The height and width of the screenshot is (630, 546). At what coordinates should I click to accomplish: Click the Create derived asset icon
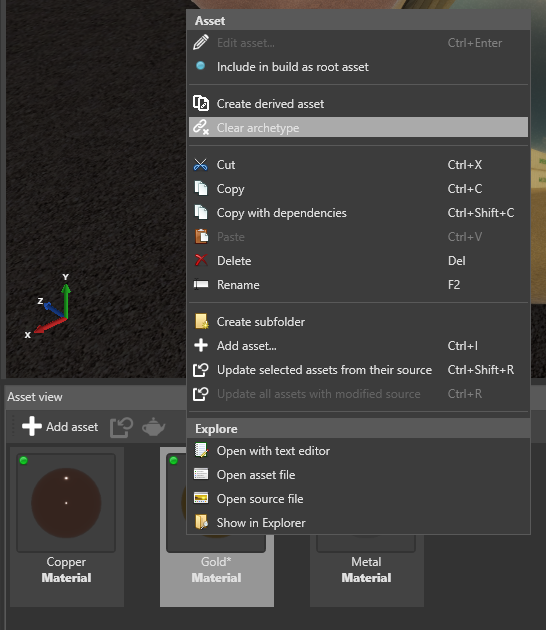pos(201,103)
